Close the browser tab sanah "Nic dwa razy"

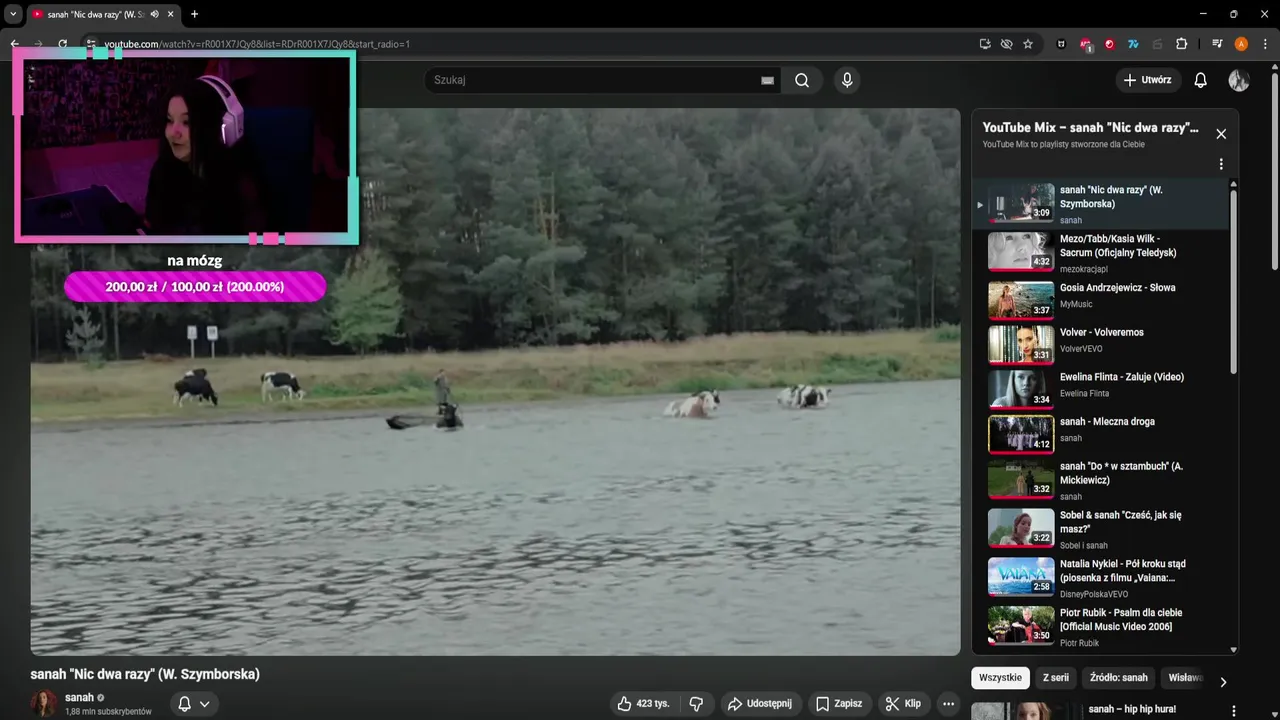(172, 14)
